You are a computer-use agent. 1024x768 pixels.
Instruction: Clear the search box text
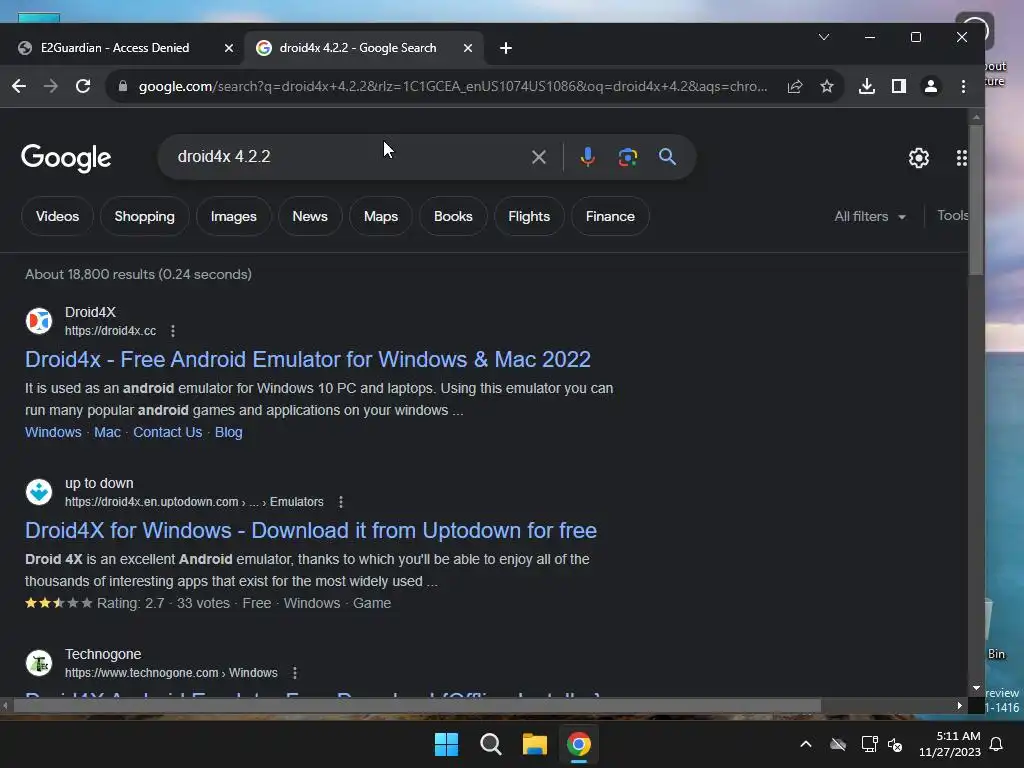[x=539, y=157]
